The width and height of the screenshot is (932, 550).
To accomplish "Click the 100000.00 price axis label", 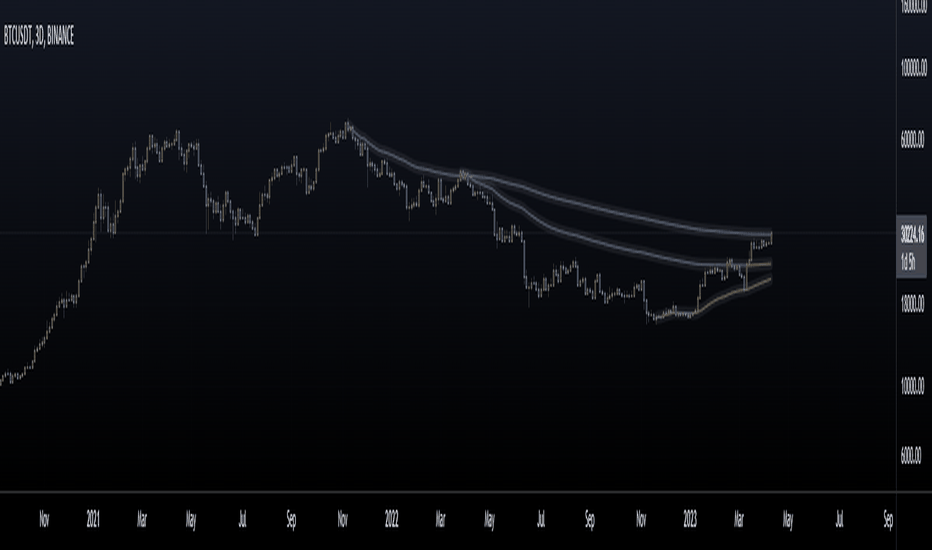I will click(914, 68).
